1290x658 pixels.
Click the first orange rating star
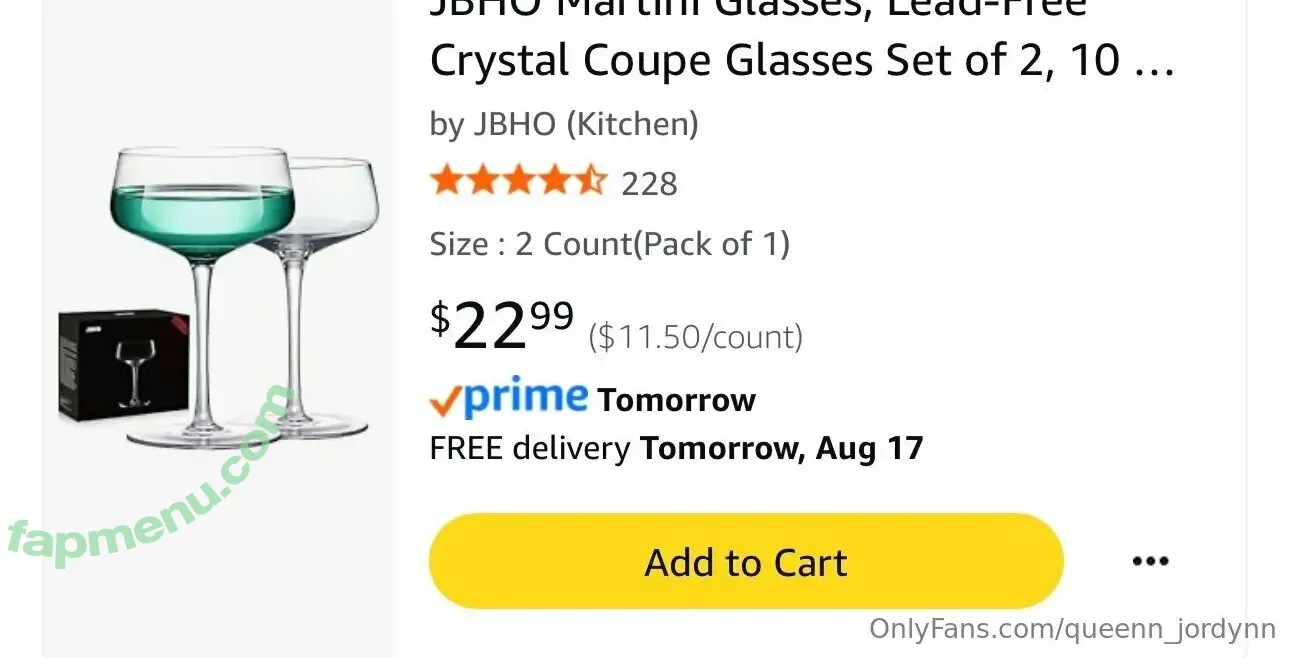pyautogui.click(x=445, y=182)
